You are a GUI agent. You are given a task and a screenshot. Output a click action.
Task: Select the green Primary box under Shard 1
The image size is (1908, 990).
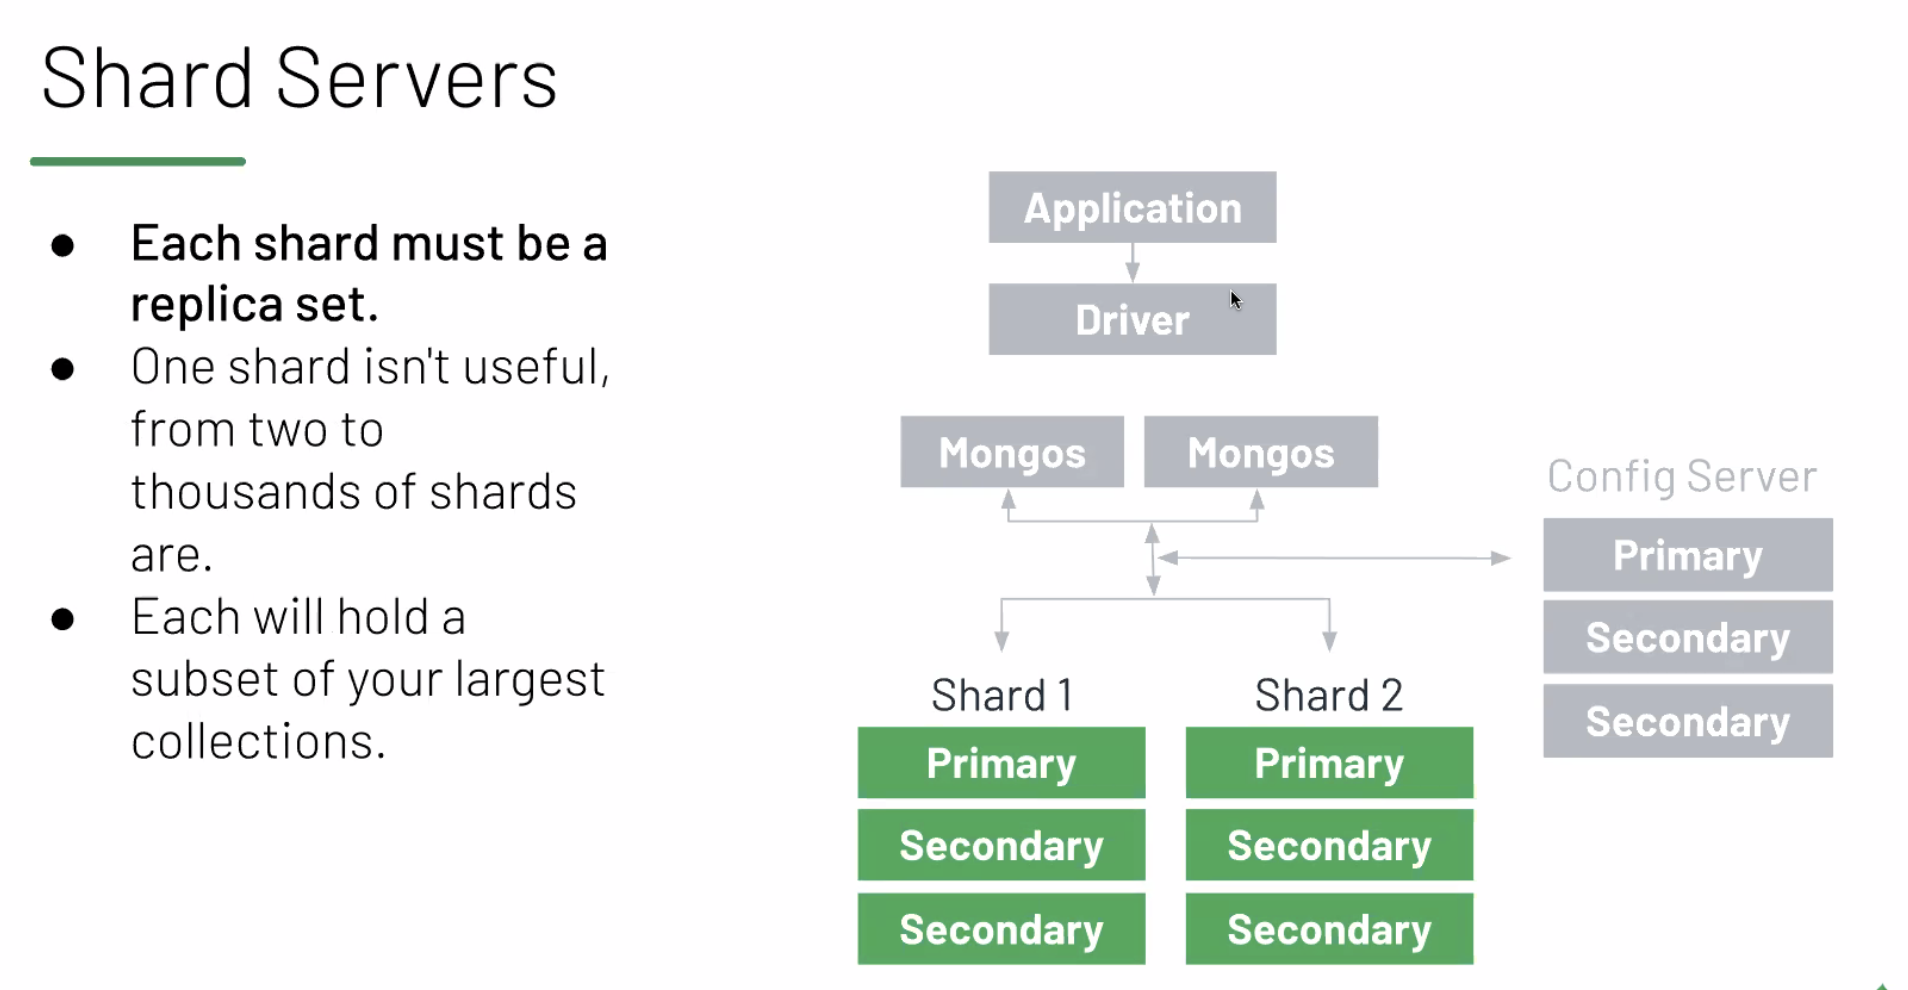click(1001, 763)
